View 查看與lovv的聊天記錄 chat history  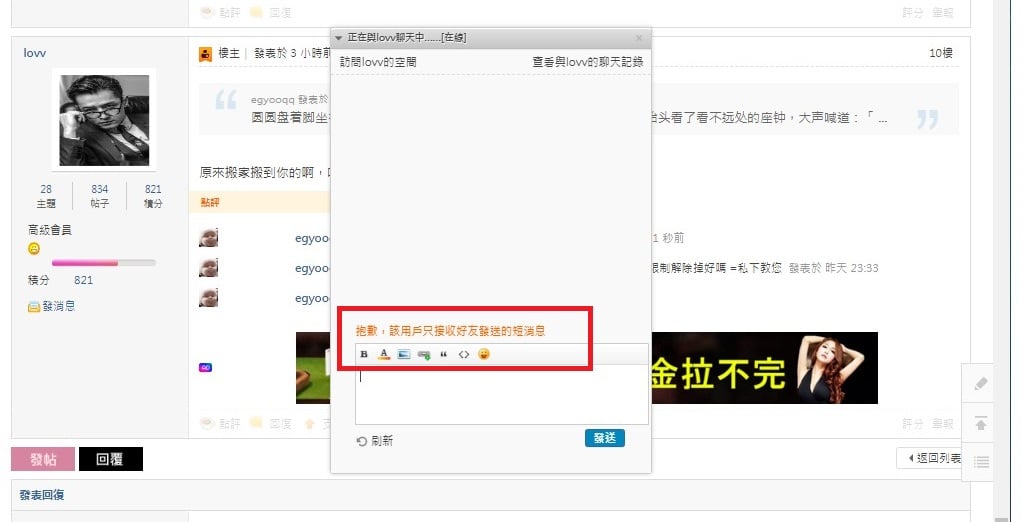[588, 62]
